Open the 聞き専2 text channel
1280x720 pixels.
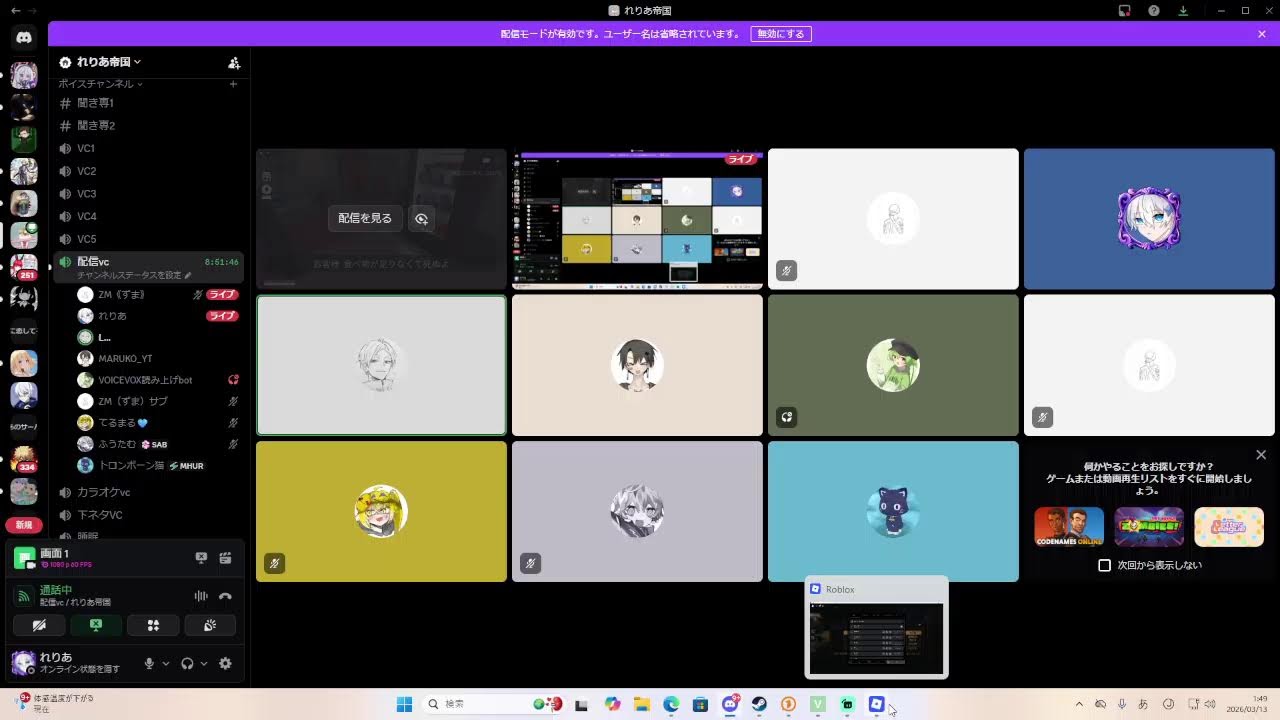148,126
